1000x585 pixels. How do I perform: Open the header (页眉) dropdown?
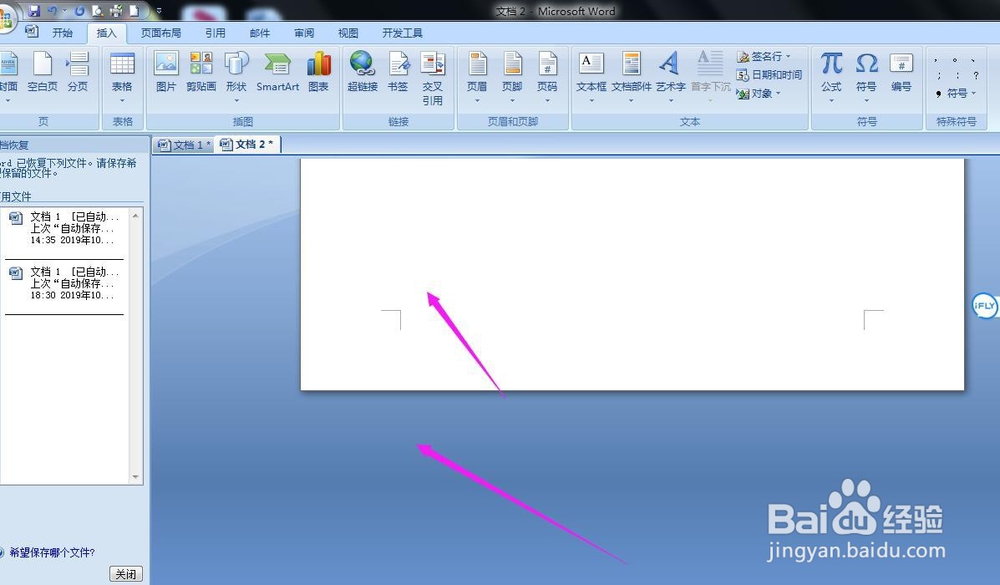(477, 78)
